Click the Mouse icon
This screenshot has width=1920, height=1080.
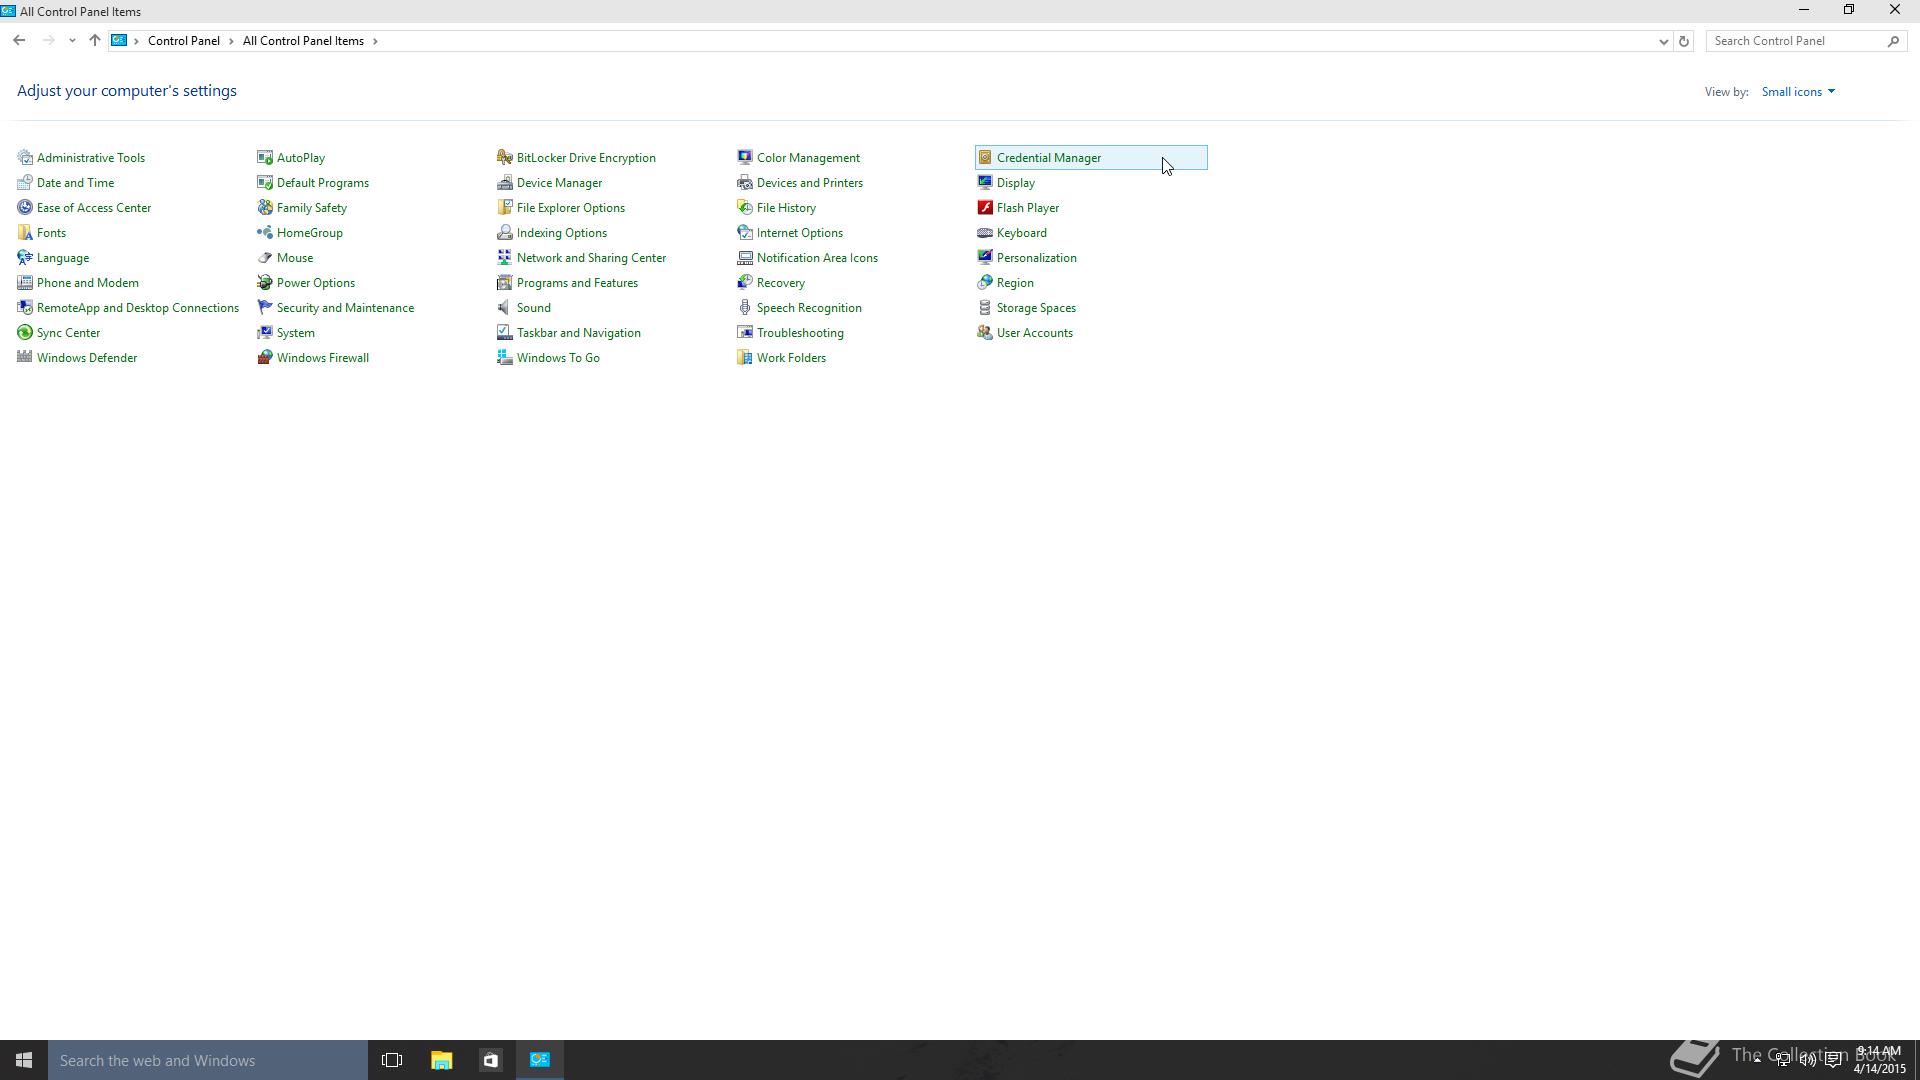coord(265,258)
